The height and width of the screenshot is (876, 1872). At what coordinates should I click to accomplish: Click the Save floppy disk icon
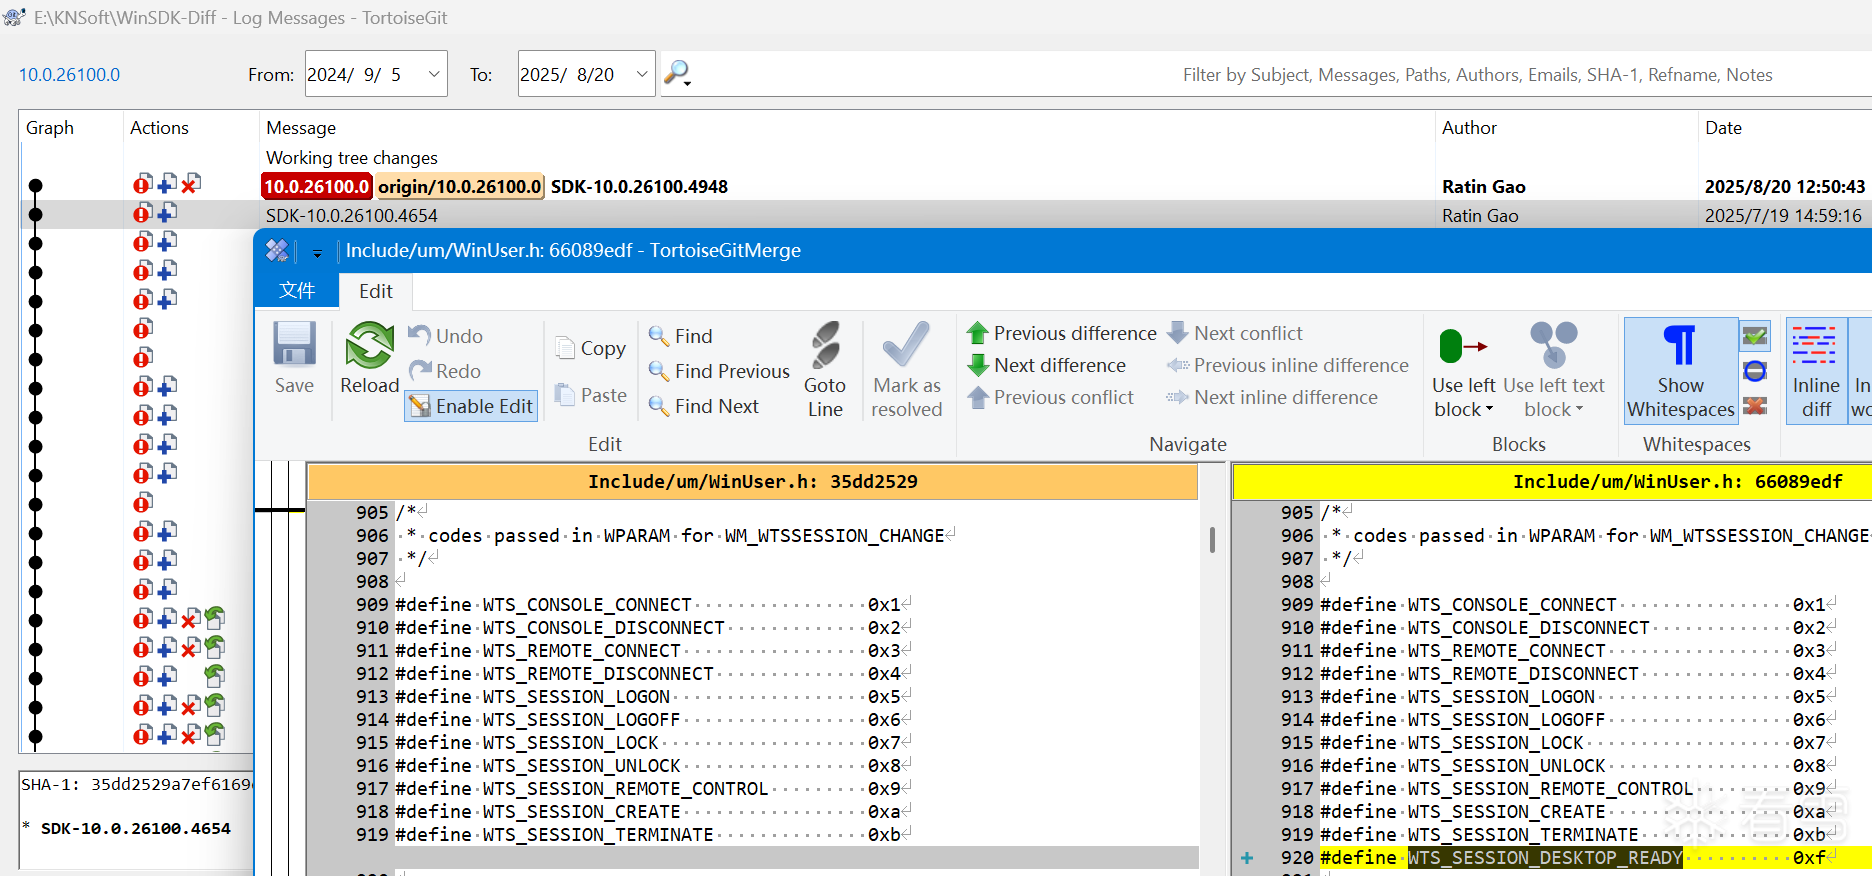click(294, 345)
